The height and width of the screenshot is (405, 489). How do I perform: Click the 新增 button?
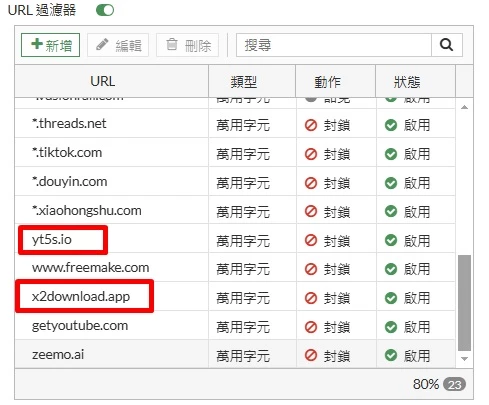click(50, 45)
